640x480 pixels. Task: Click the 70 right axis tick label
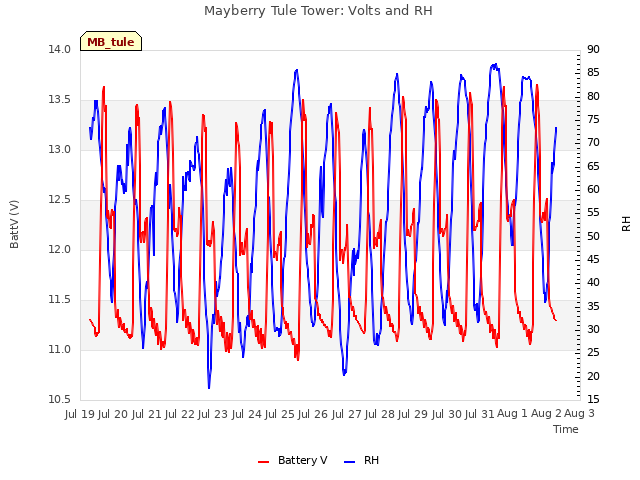(x=593, y=143)
